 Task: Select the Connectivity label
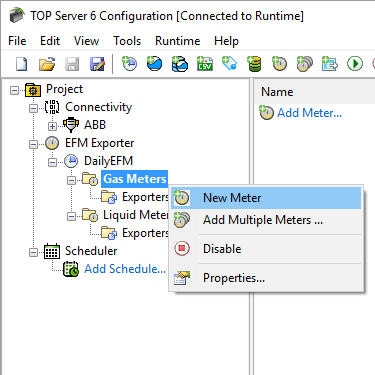98,107
